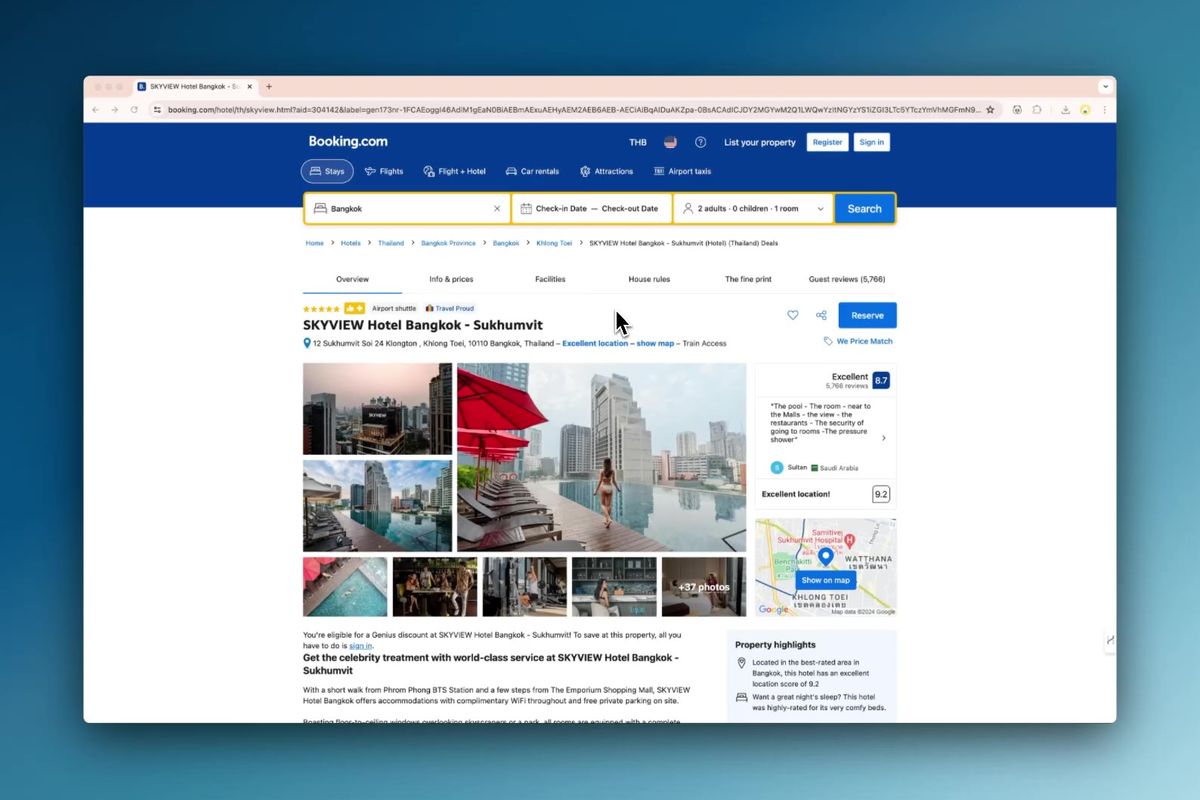The height and width of the screenshot is (800, 1200).
Task: Select the Flights tab
Action: pos(384,171)
